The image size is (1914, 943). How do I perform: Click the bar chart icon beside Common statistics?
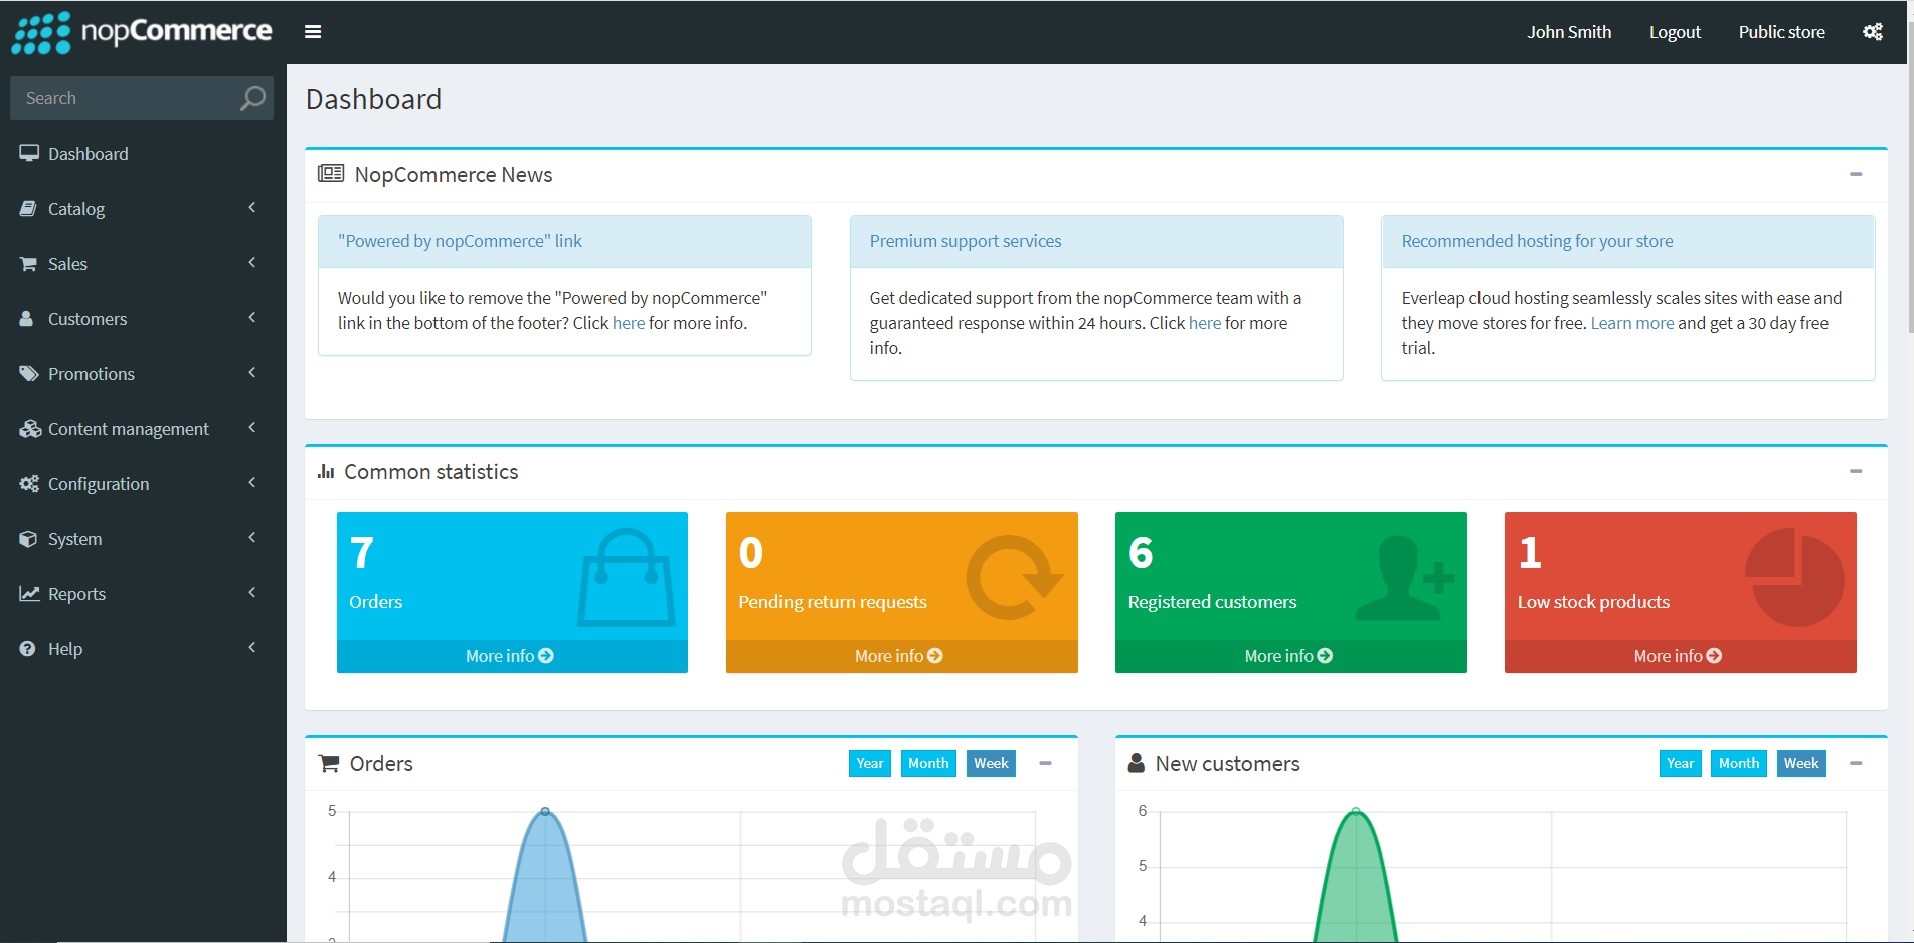(326, 472)
